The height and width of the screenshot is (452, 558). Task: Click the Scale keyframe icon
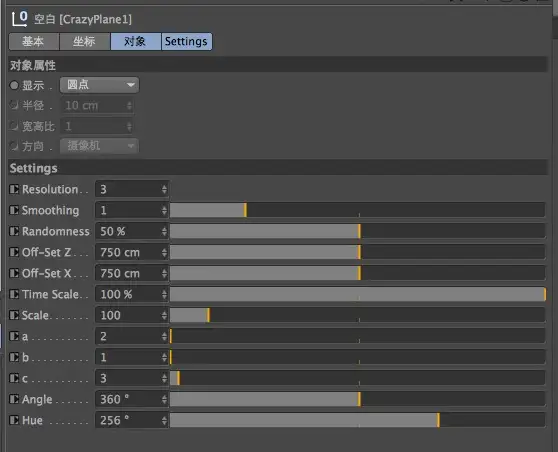pyautogui.click(x=14, y=315)
